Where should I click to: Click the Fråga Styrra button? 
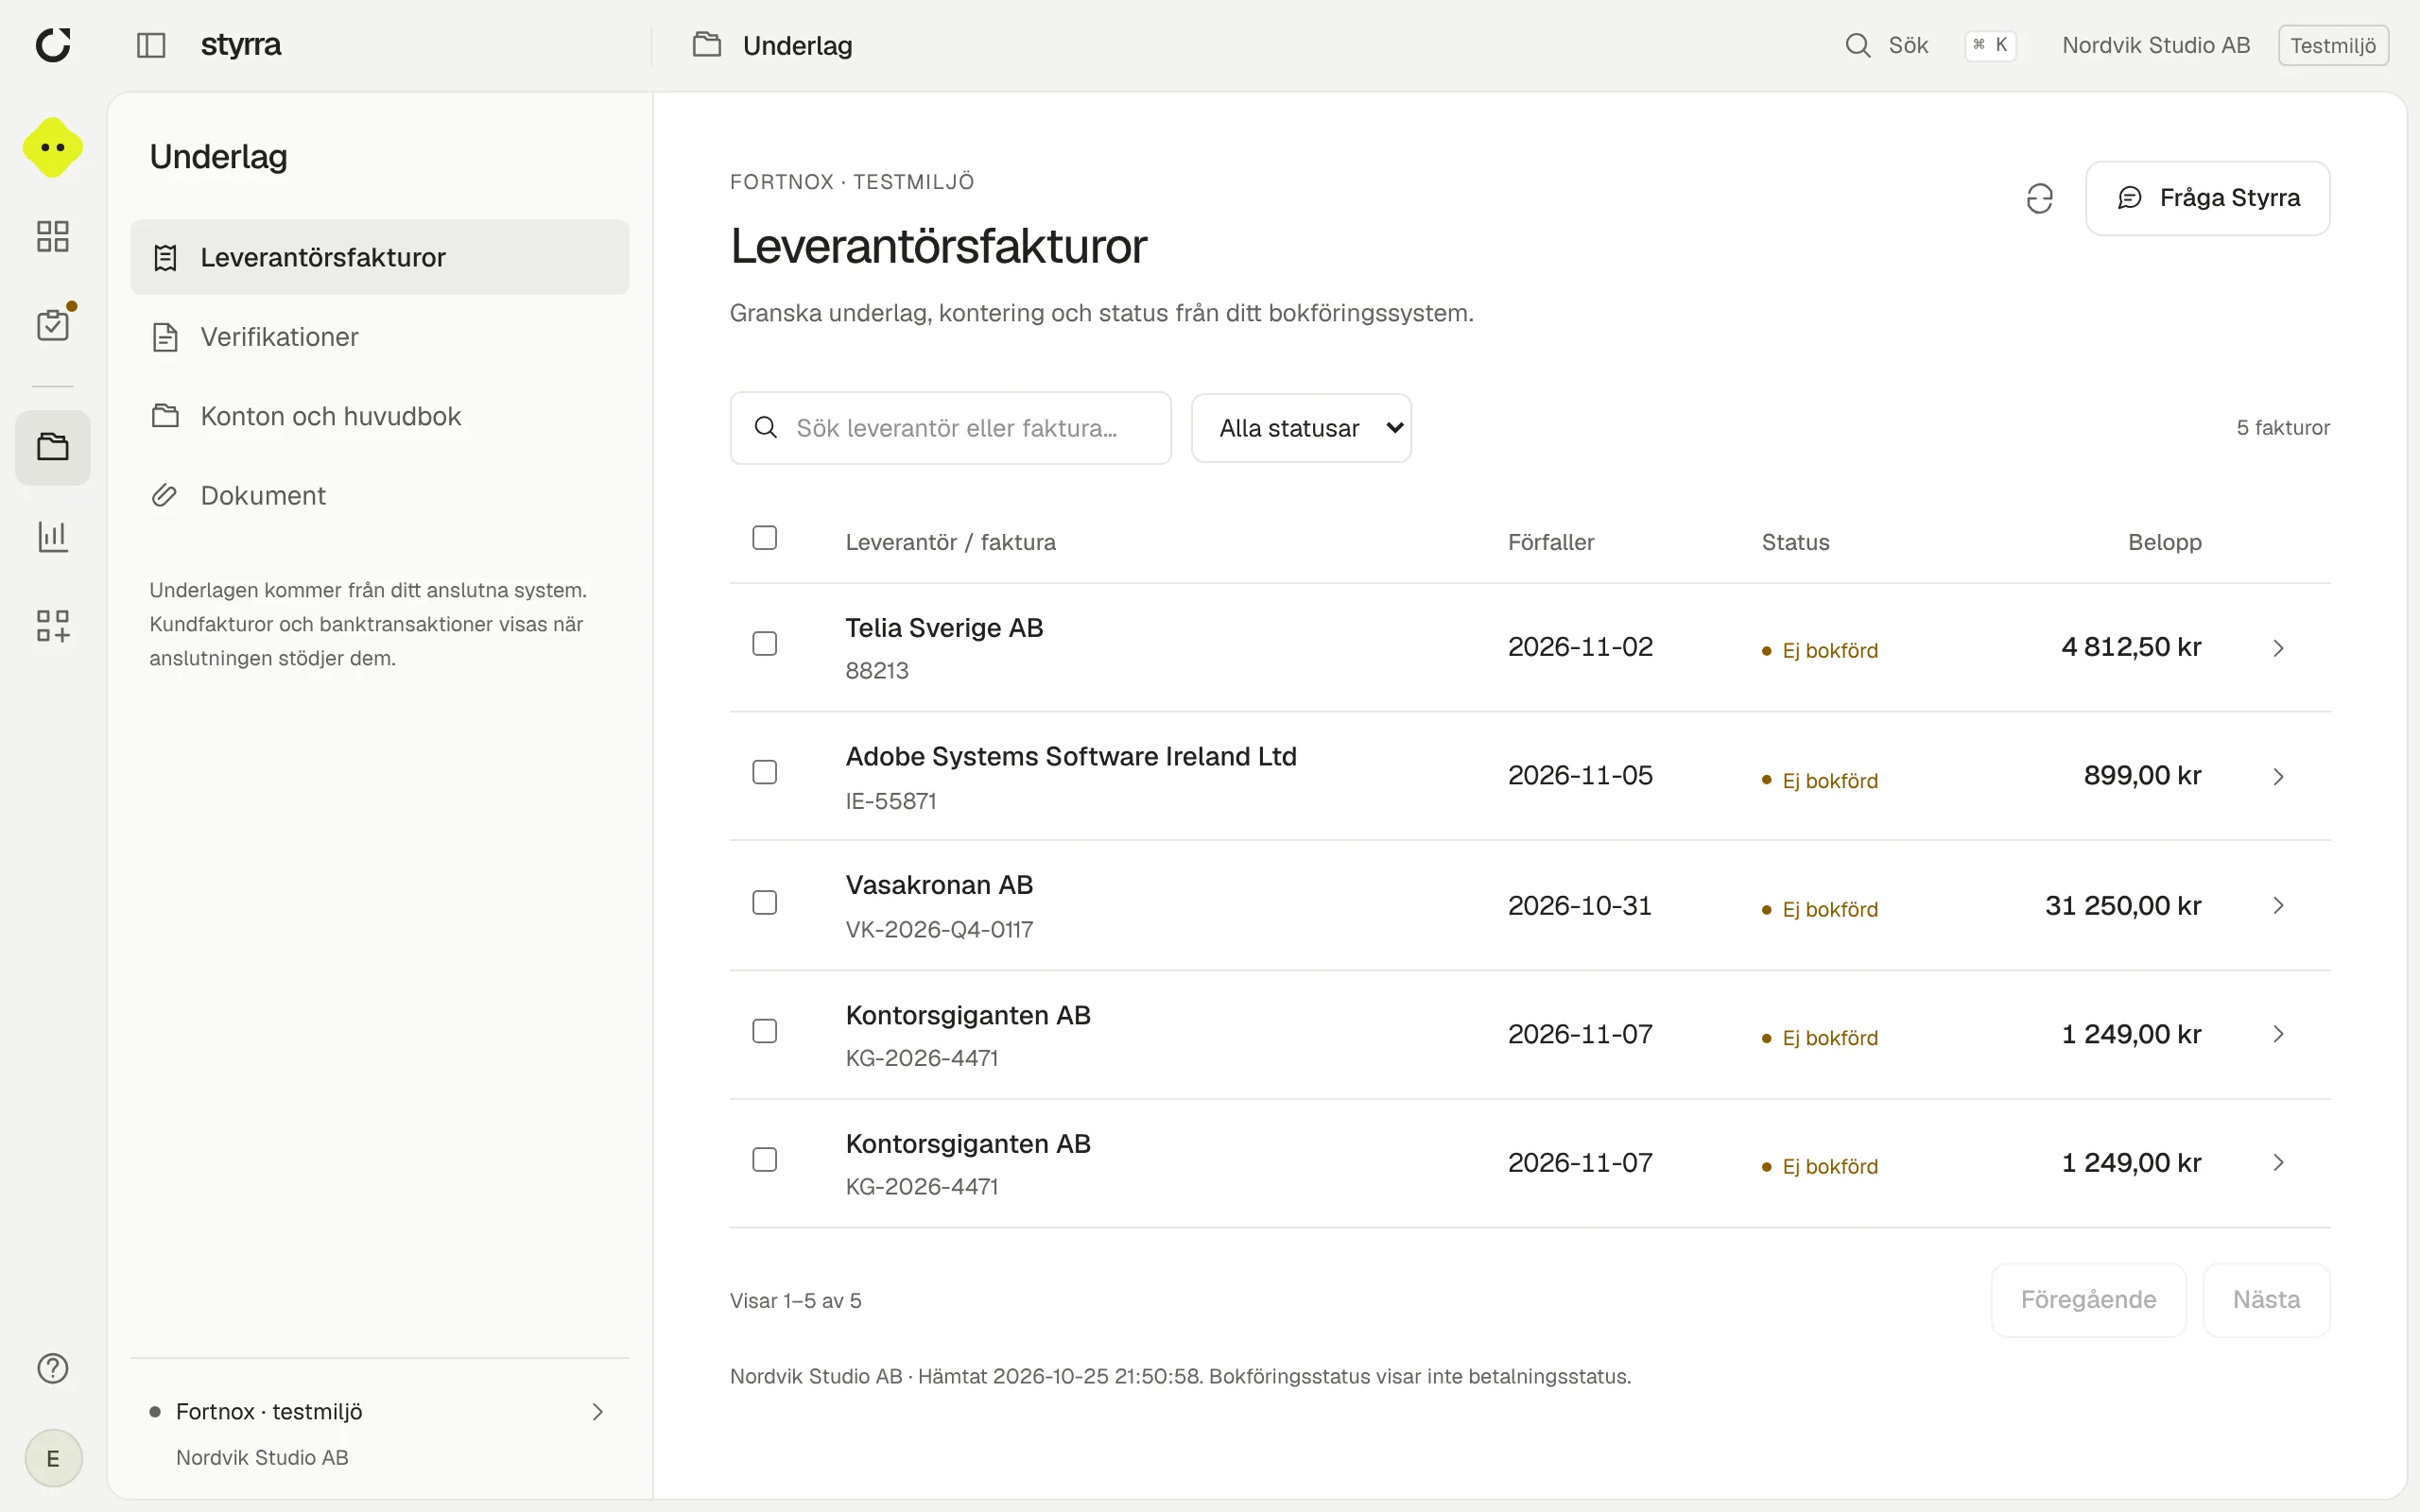pyautogui.click(x=2208, y=198)
